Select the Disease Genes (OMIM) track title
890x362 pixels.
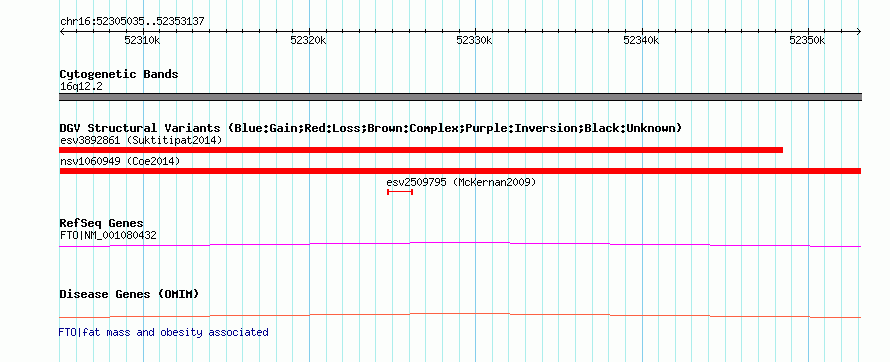(x=129, y=294)
